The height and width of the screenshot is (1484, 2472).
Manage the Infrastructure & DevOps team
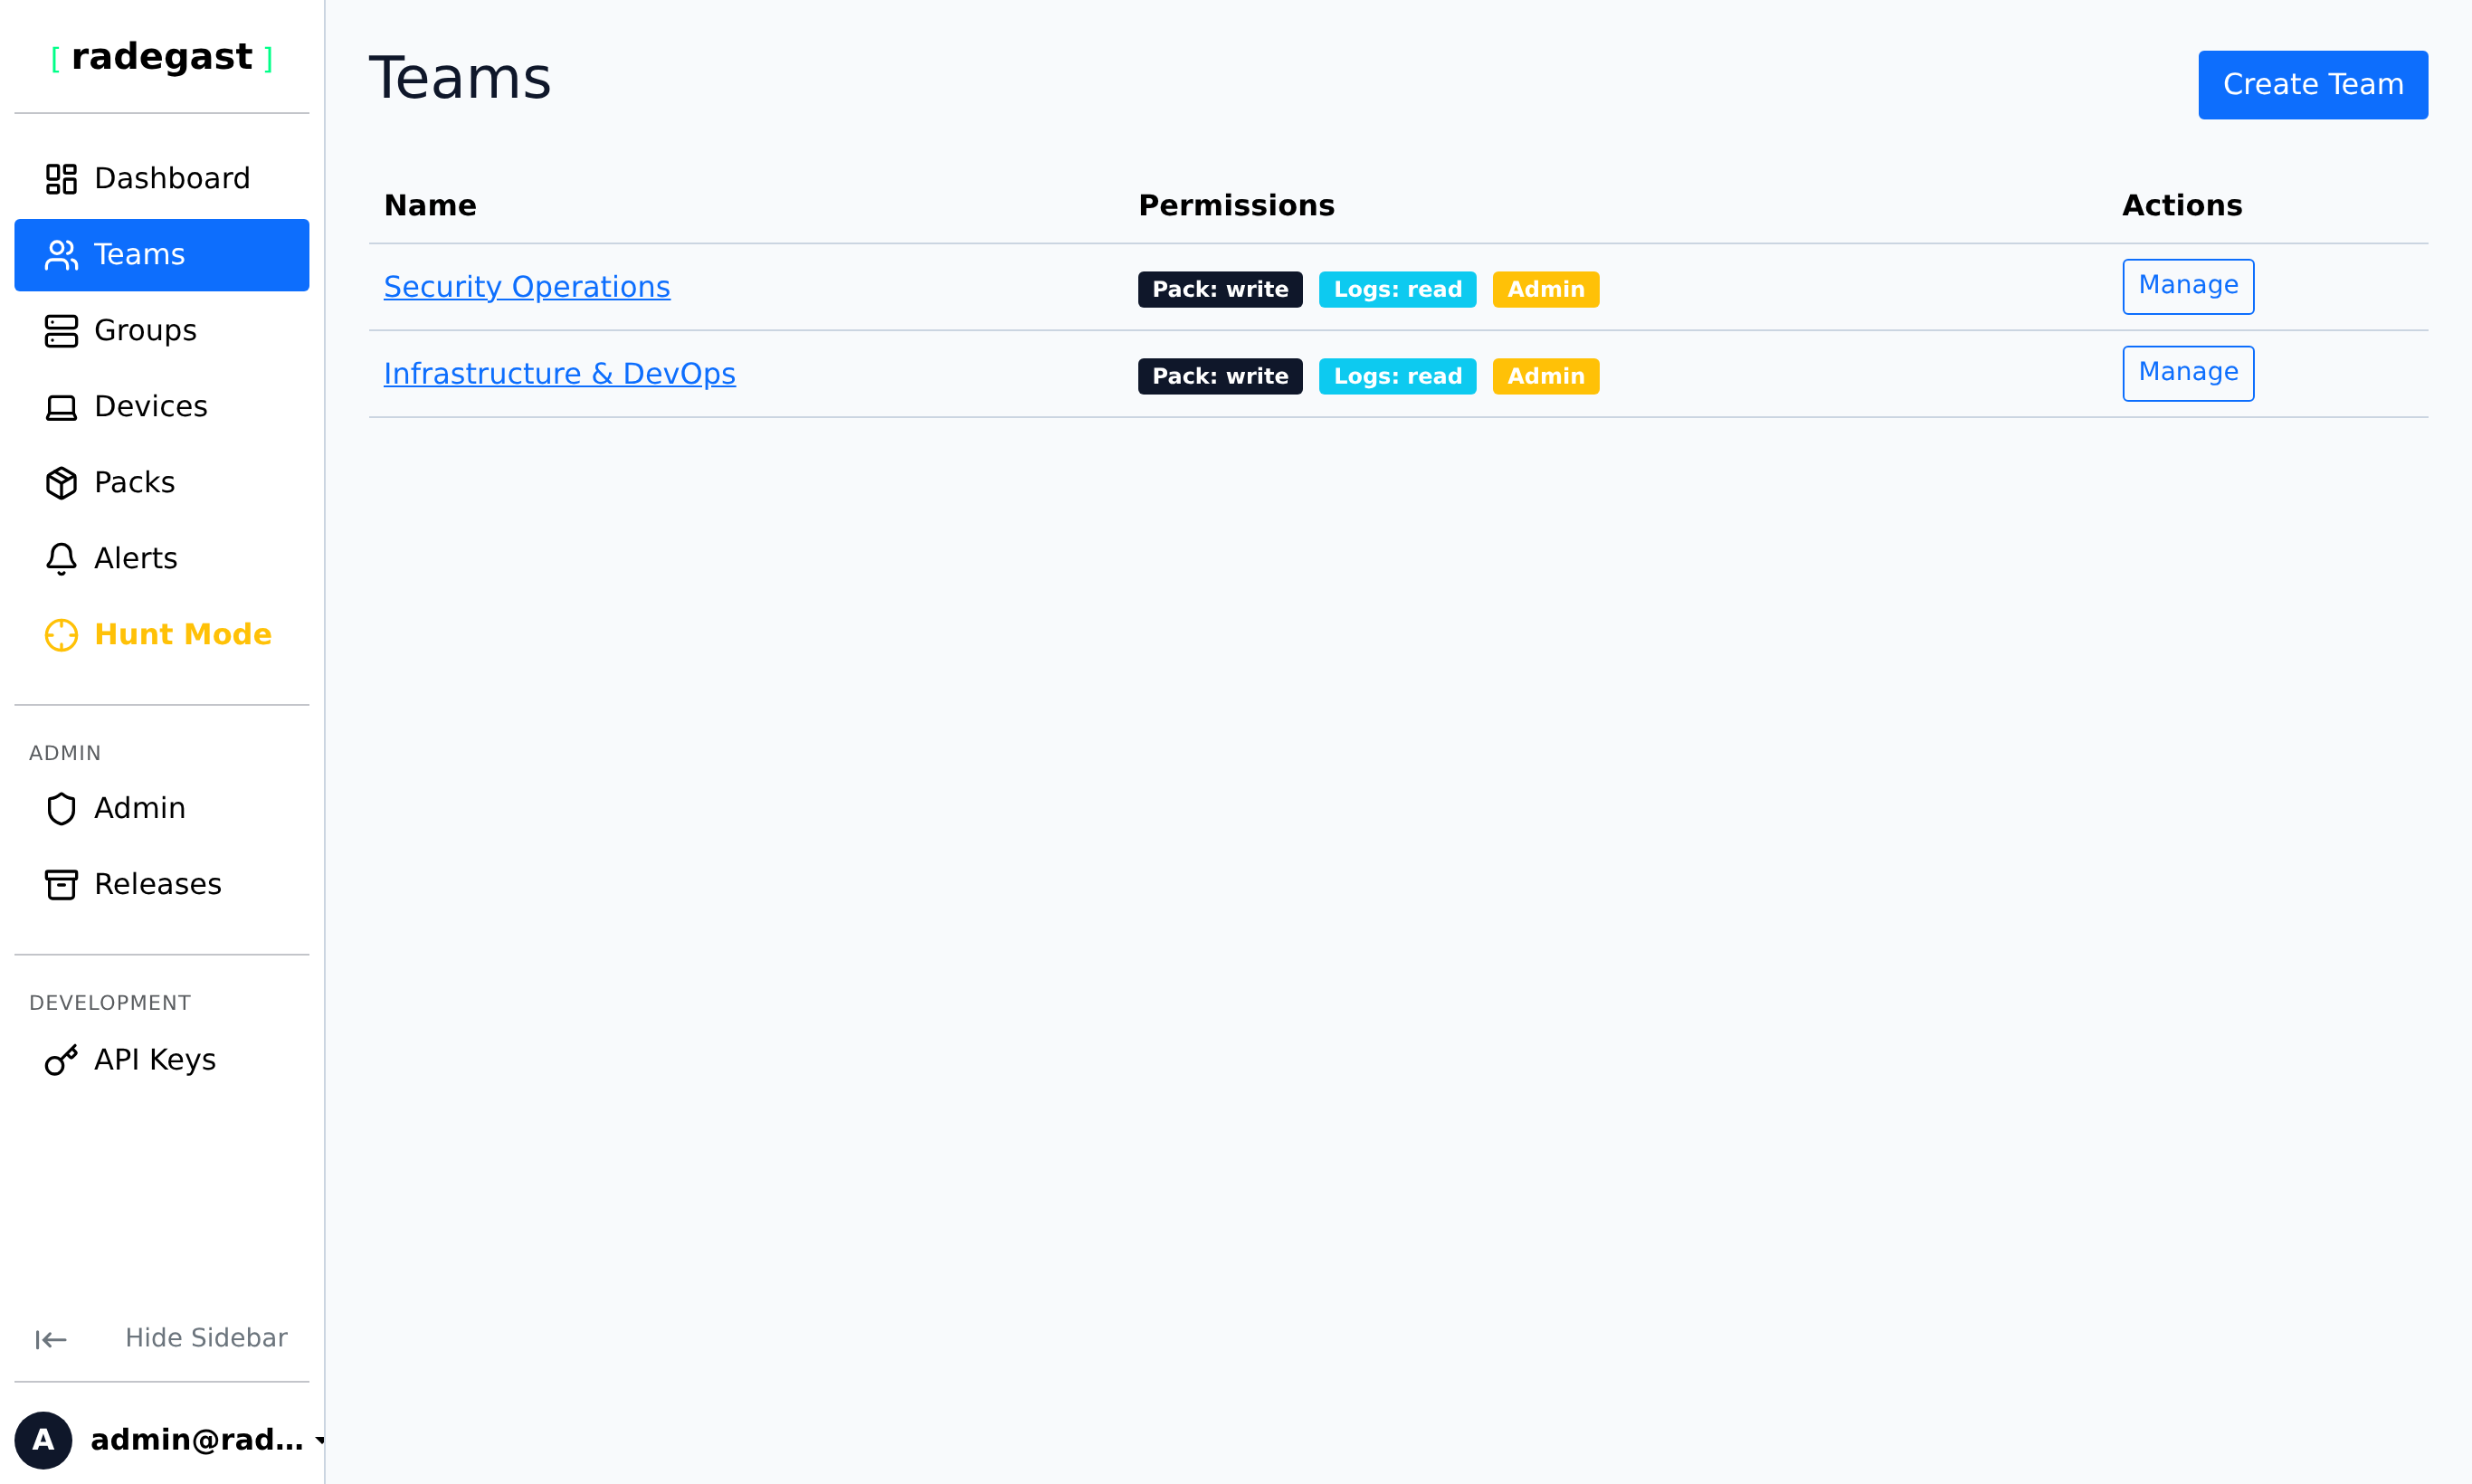pos(2188,374)
